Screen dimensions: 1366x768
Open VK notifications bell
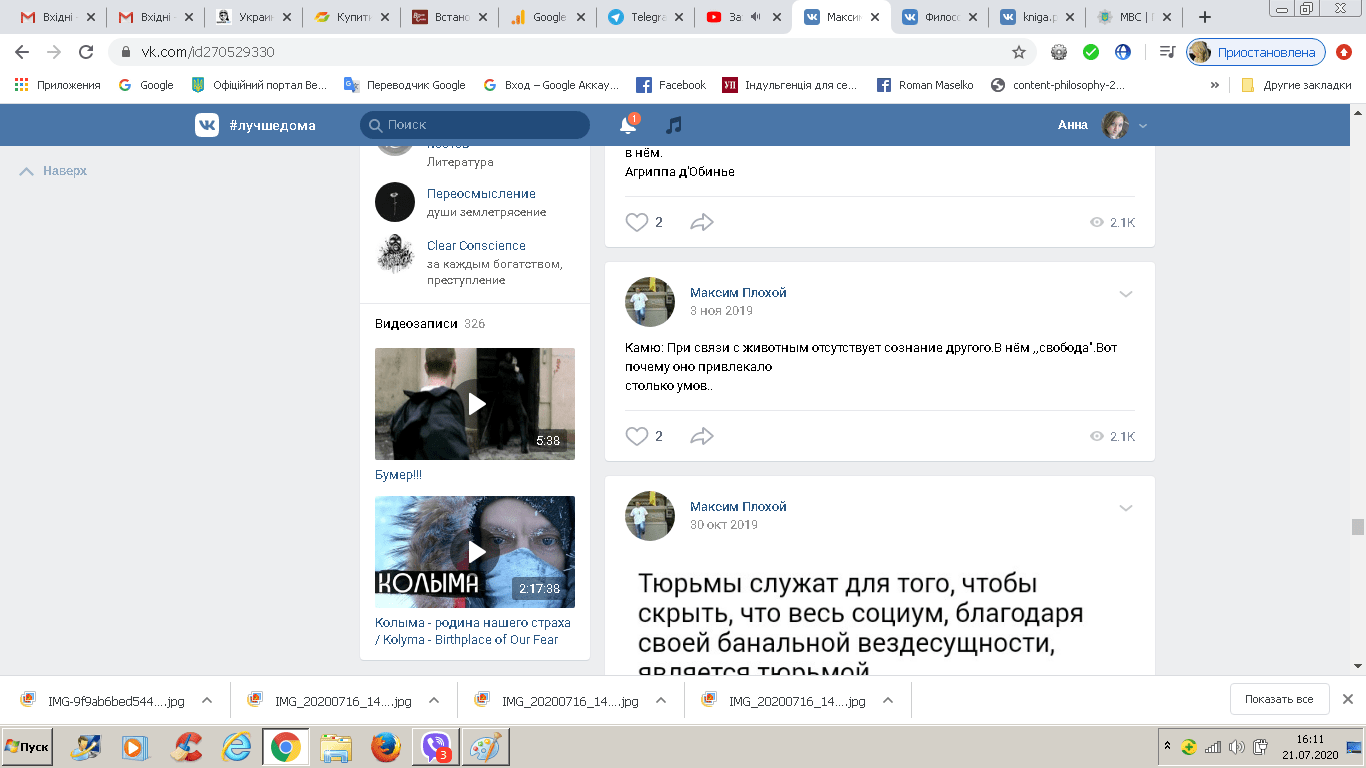click(628, 125)
